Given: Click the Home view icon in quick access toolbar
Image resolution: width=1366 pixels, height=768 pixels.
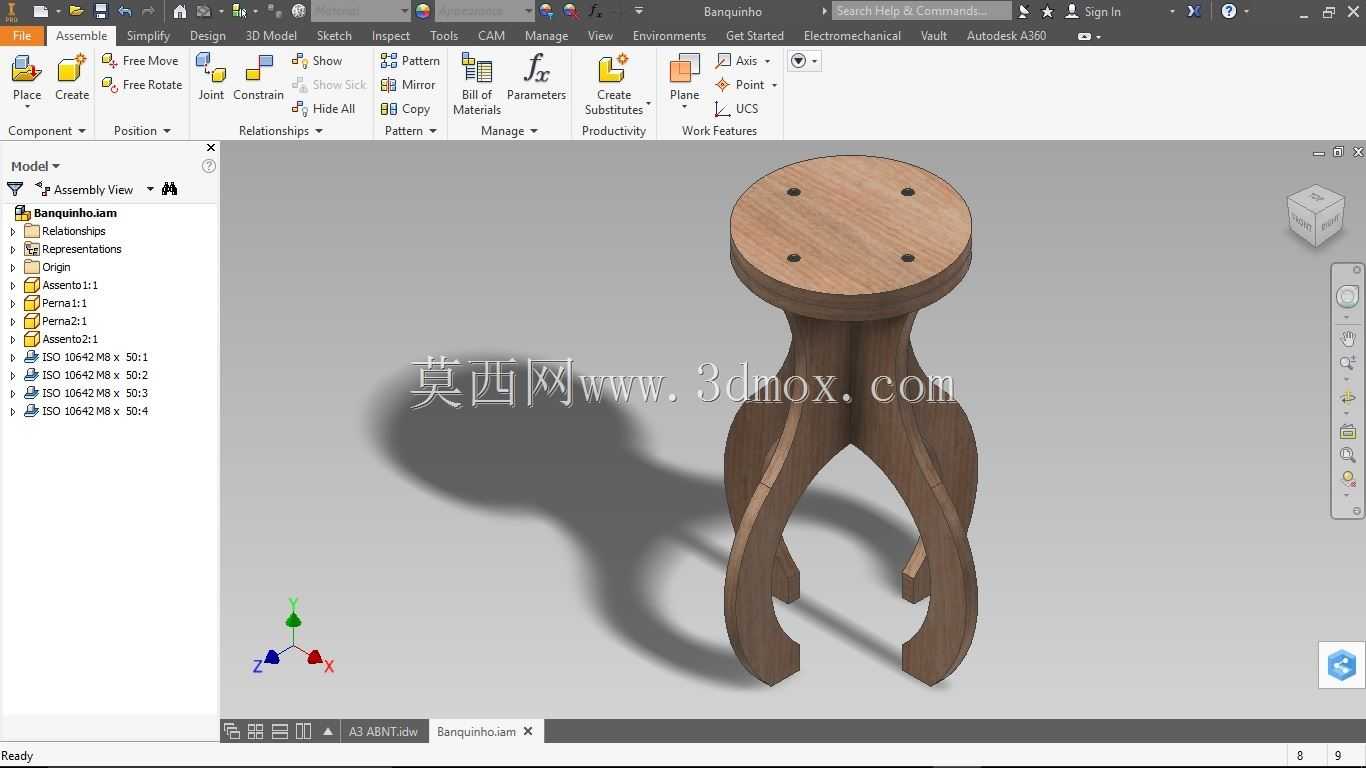Looking at the screenshot, I should (x=179, y=11).
